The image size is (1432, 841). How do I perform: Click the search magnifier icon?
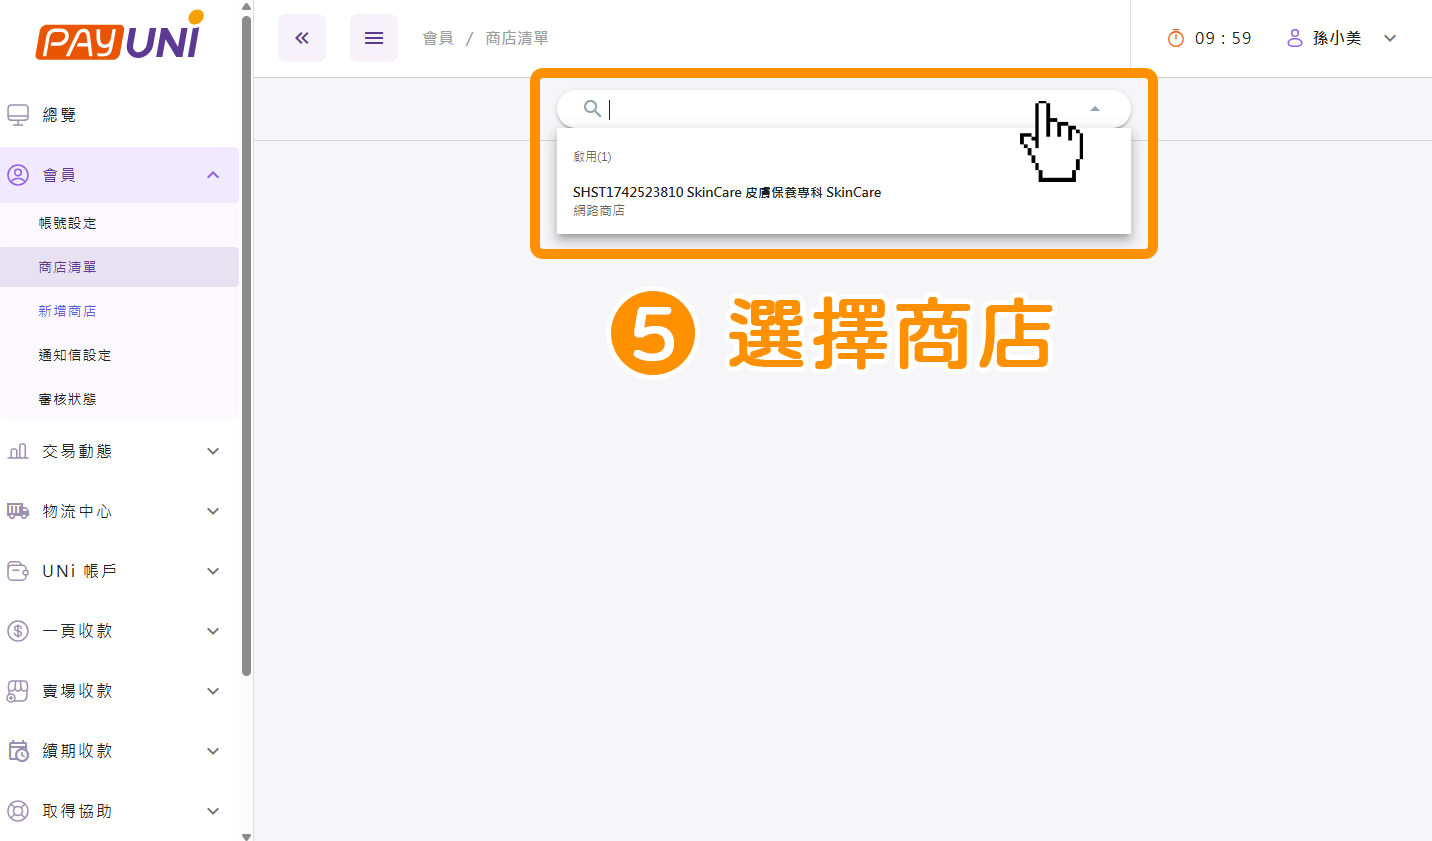pos(593,108)
